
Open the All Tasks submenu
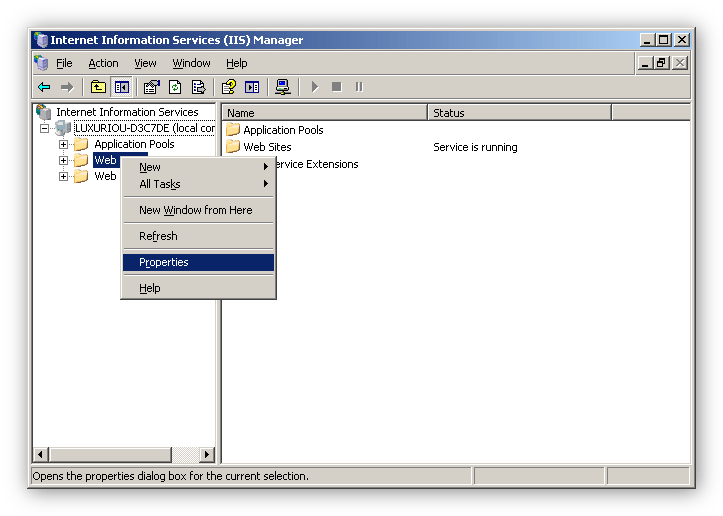pos(198,184)
